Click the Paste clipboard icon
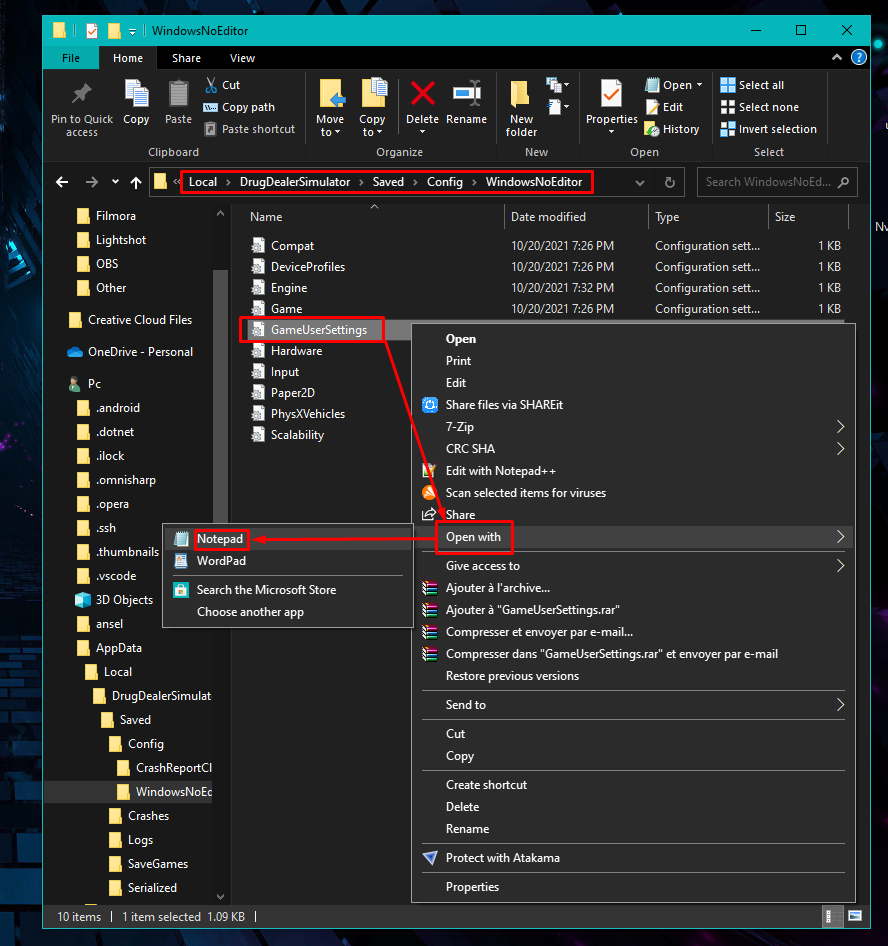The height and width of the screenshot is (946, 888). click(x=178, y=94)
